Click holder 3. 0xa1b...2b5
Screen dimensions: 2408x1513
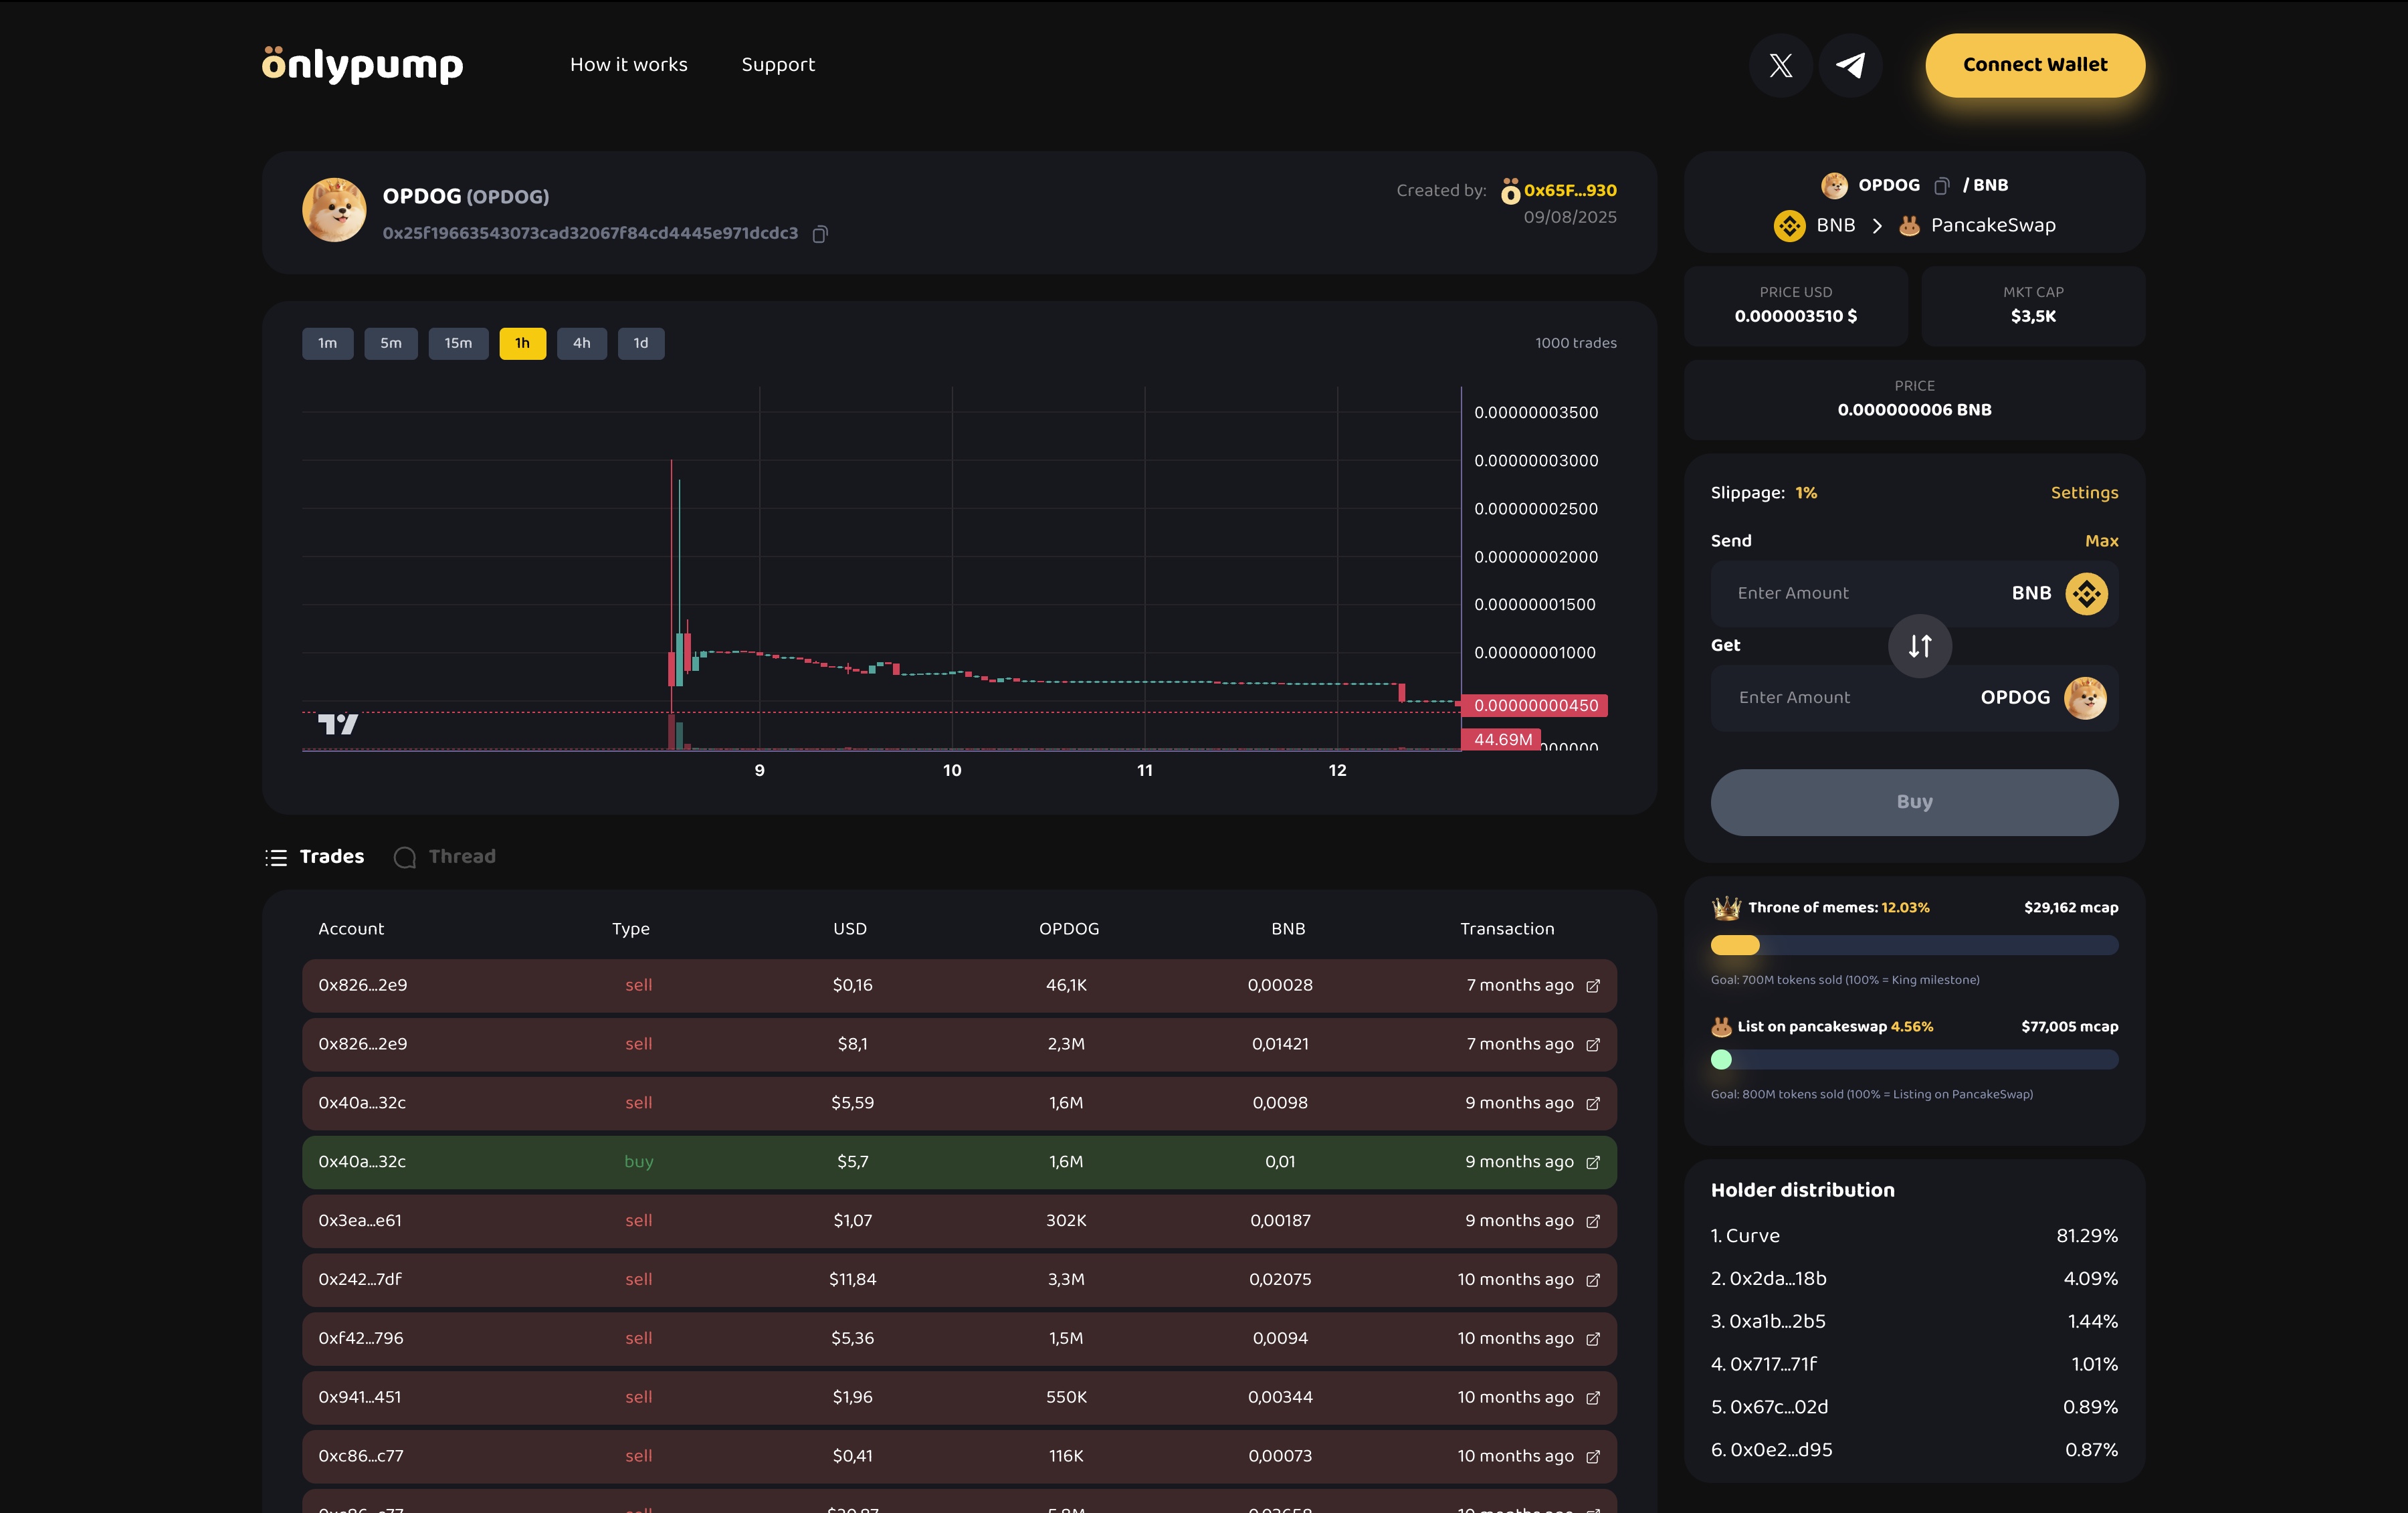point(1768,1322)
